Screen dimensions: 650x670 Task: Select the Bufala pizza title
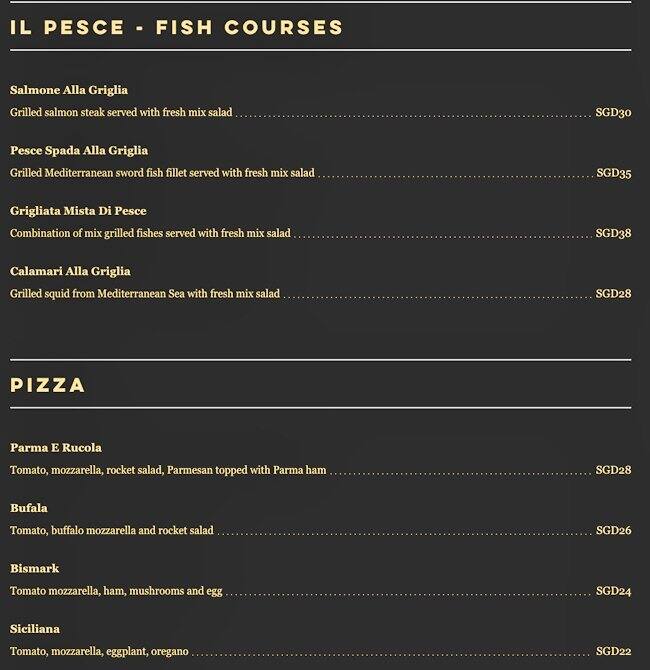(x=29, y=508)
